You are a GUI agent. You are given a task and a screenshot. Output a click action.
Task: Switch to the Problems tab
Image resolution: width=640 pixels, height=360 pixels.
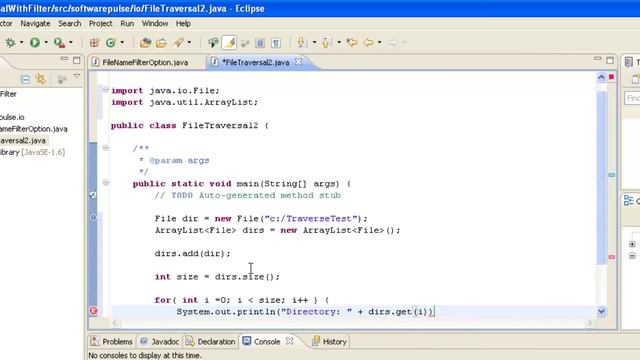[112, 342]
